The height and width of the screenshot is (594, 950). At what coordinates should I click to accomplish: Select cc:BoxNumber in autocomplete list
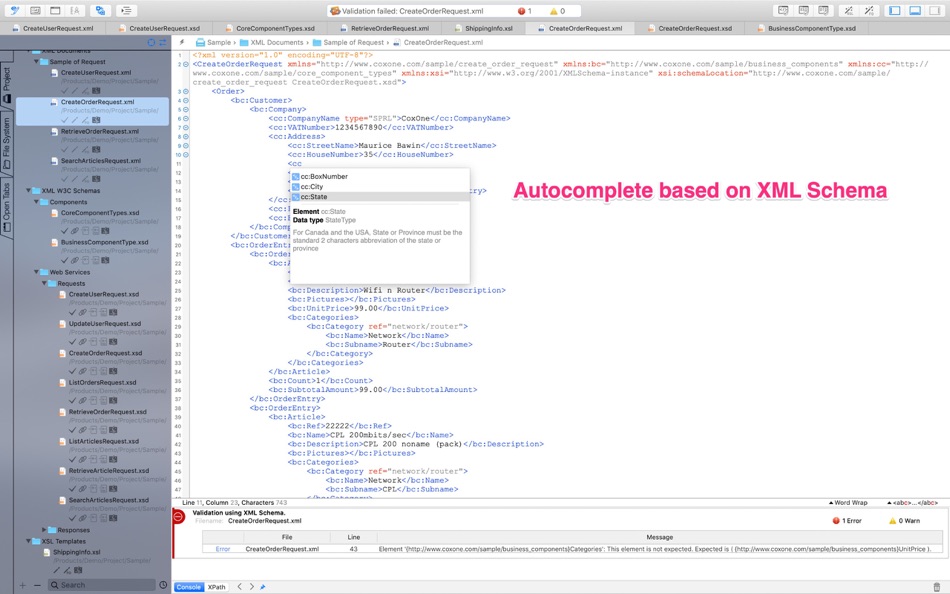pyautogui.click(x=380, y=176)
